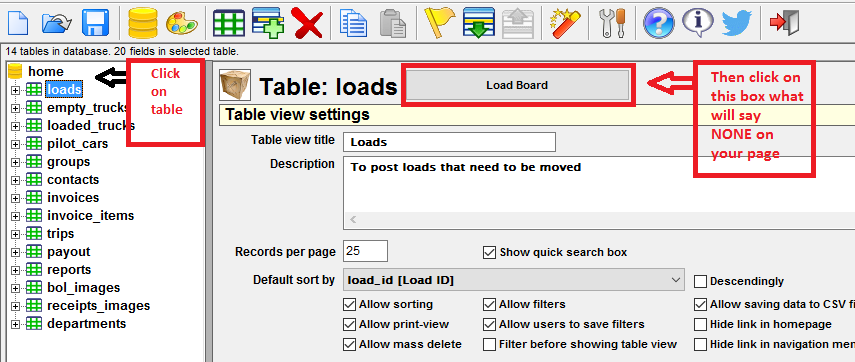Click the Twitter bird icon

(737, 23)
